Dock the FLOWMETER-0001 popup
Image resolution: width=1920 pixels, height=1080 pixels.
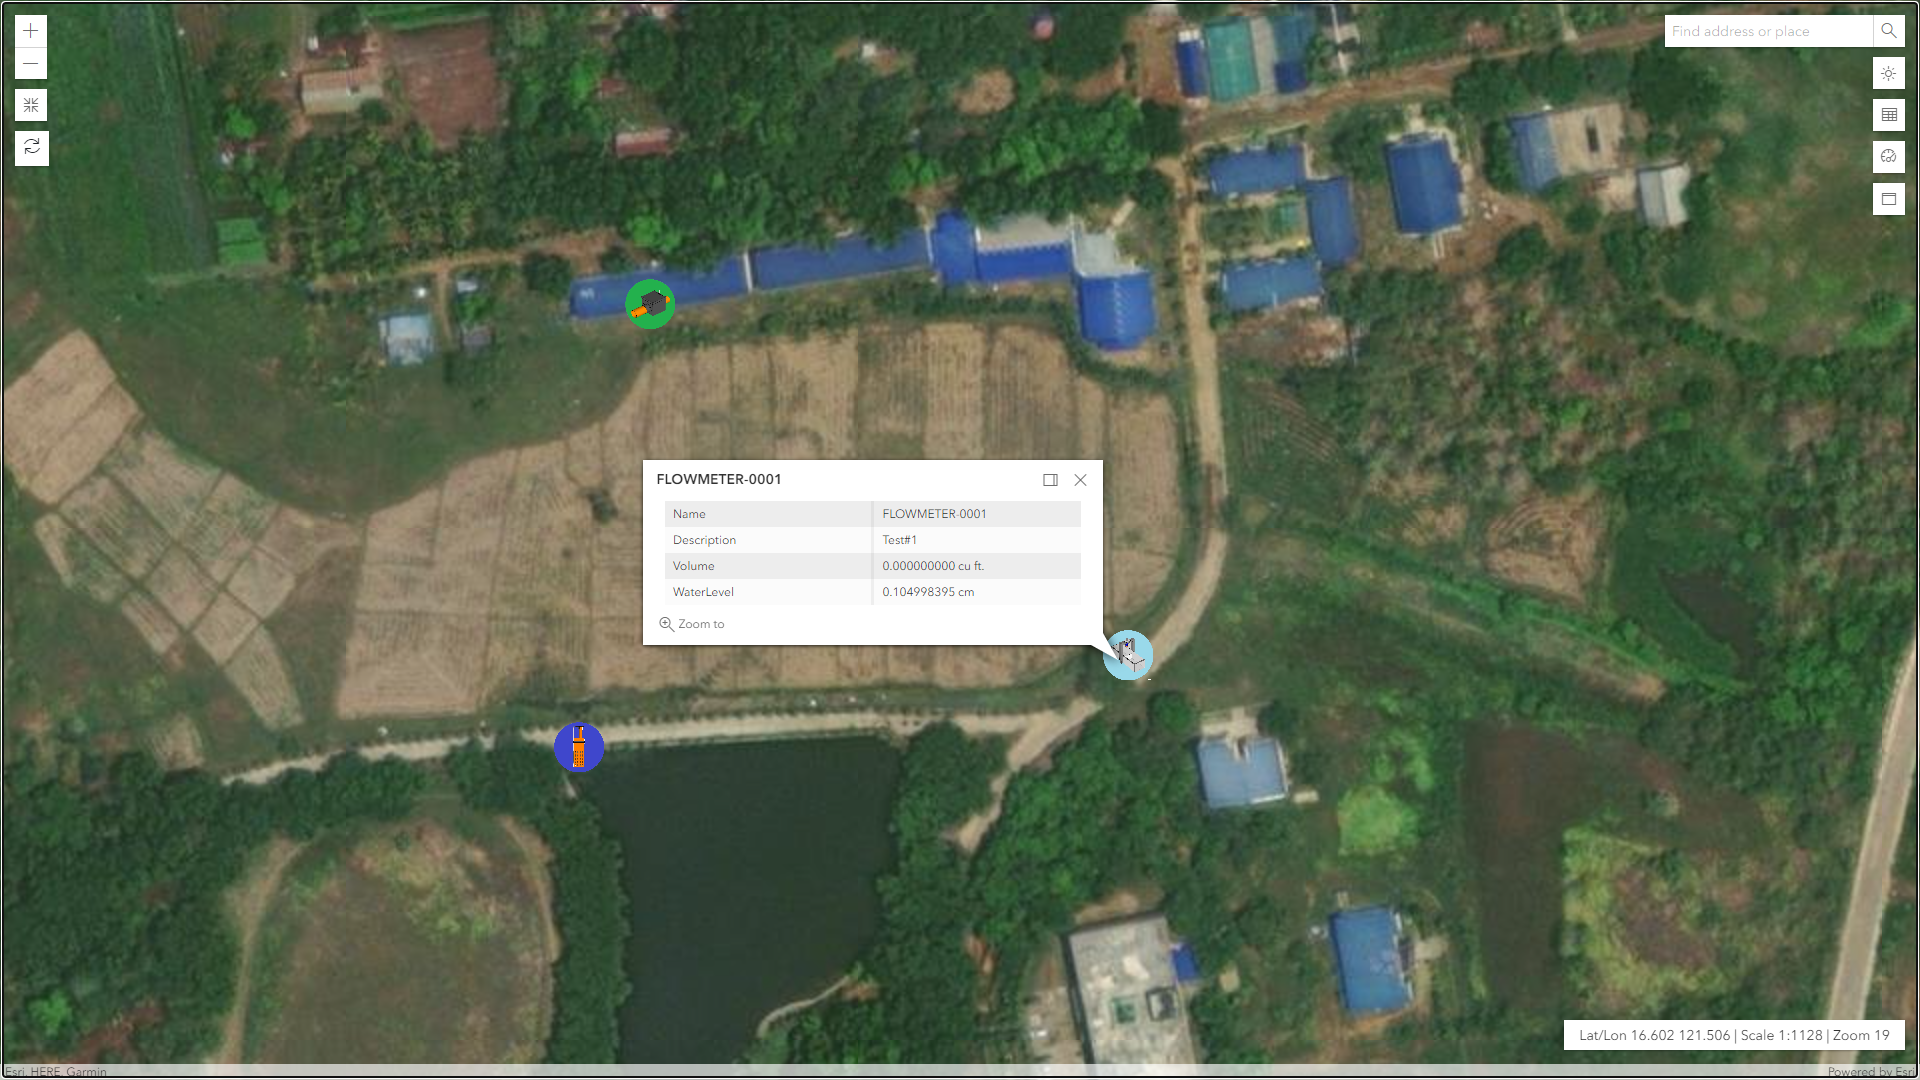(x=1050, y=480)
